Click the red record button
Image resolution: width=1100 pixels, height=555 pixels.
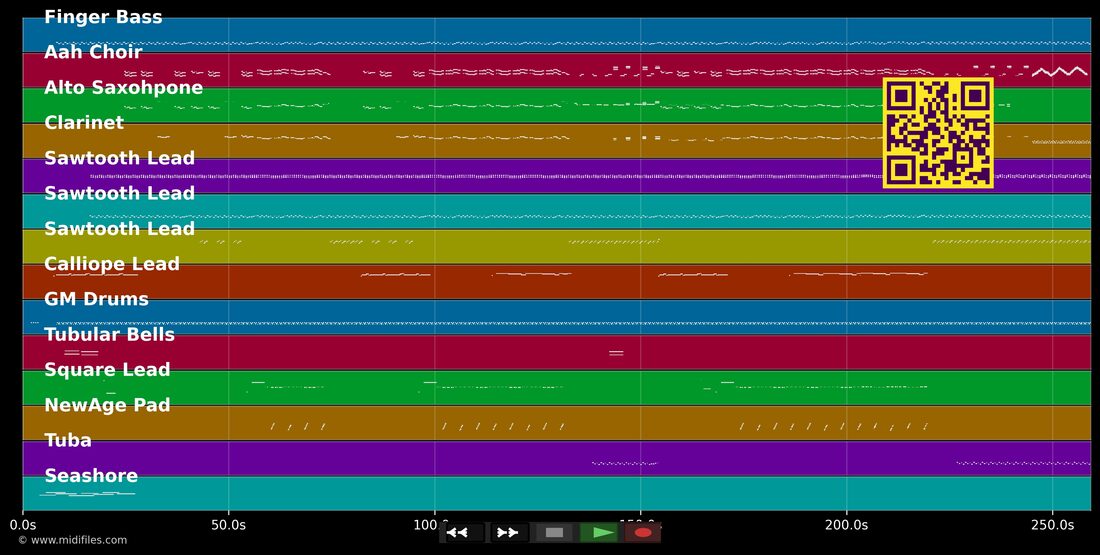click(x=643, y=533)
